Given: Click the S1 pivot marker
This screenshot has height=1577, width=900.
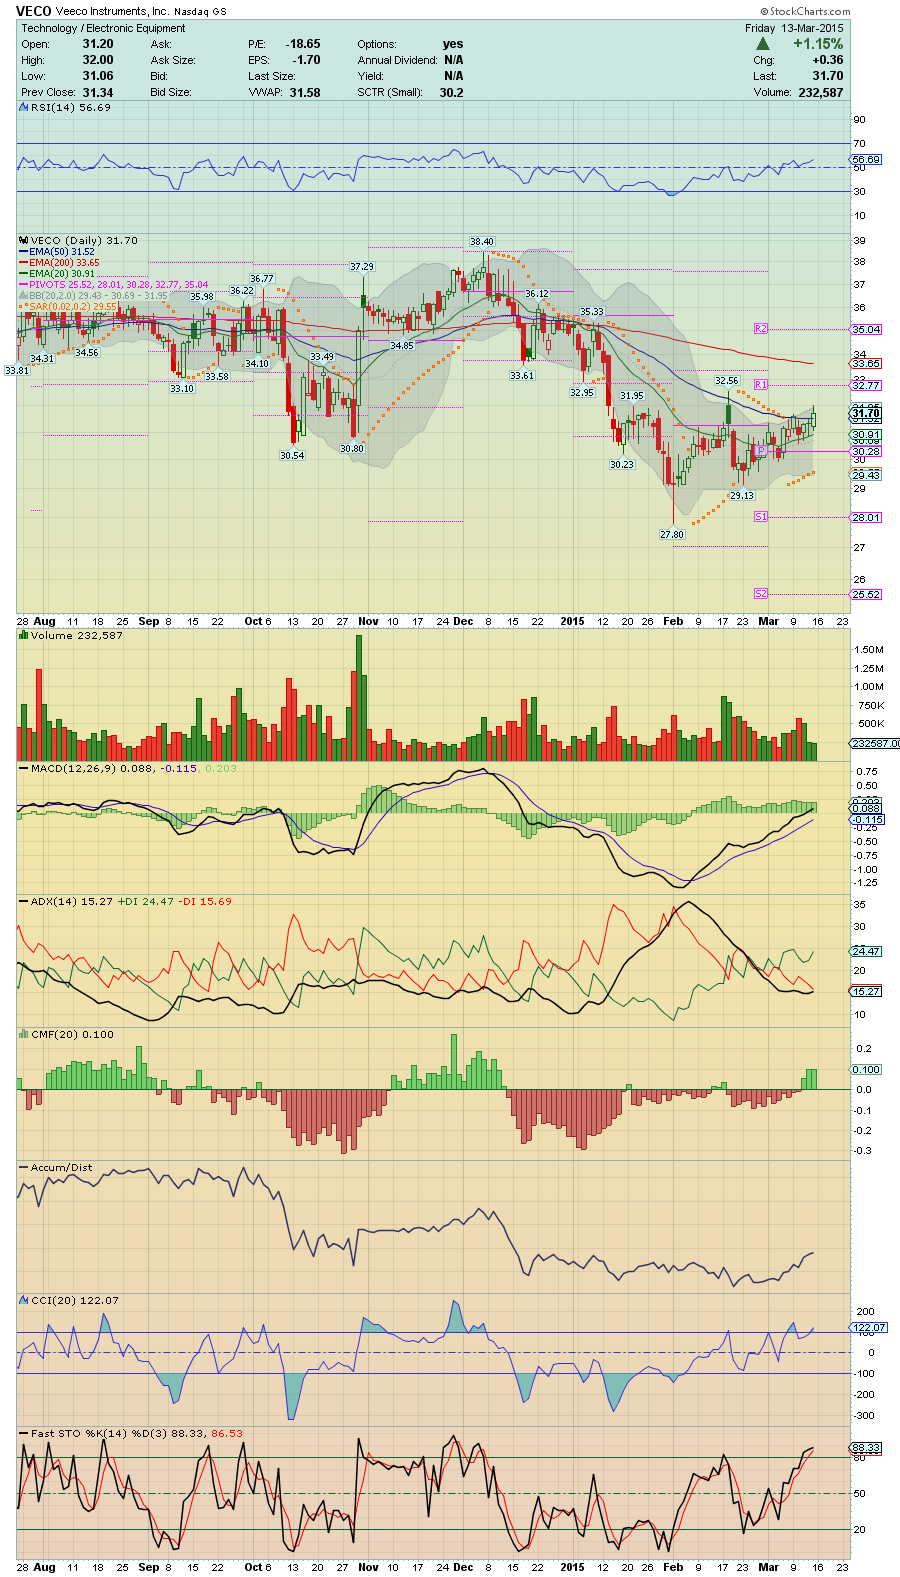Looking at the screenshot, I should click(760, 517).
